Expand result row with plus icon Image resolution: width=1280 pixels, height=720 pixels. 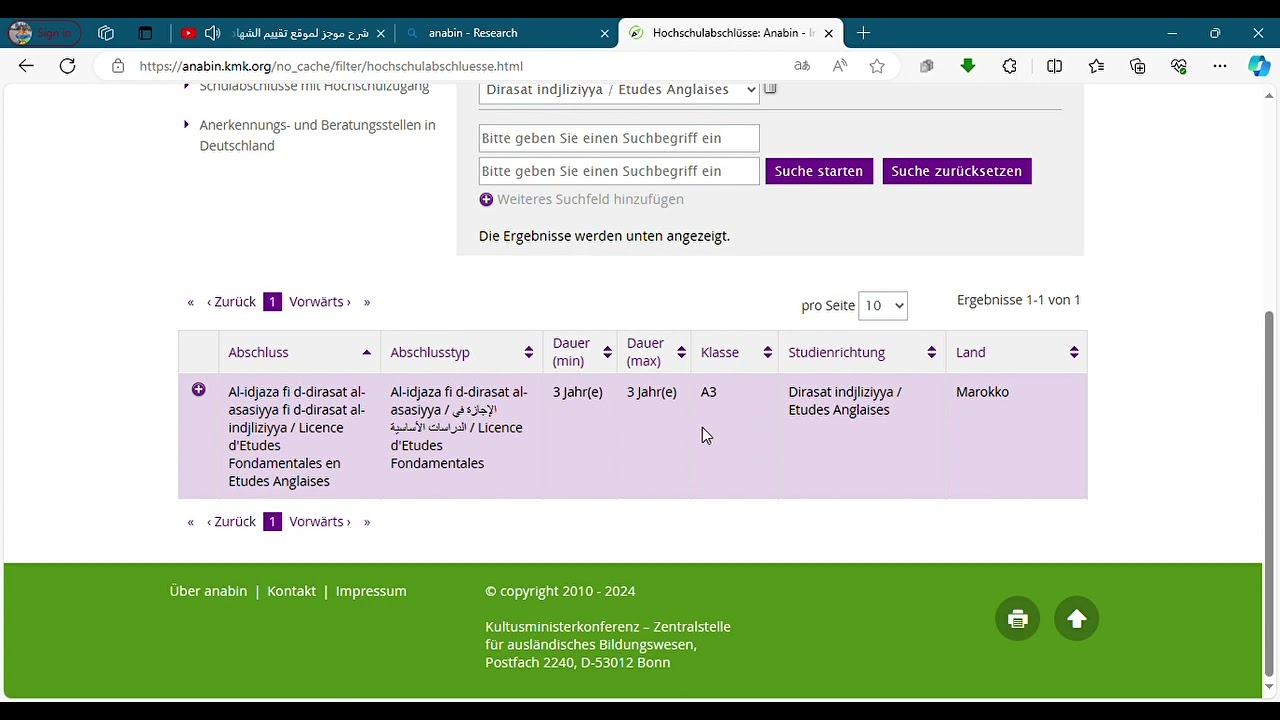click(x=198, y=390)
